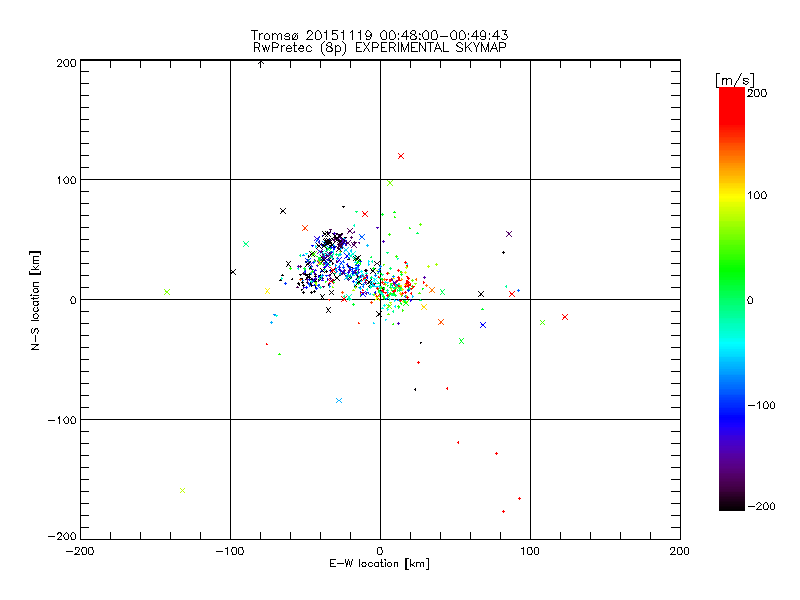Click the colorbar's '0' label
Viewport: 800px width, 600px height.
(750, 300)
